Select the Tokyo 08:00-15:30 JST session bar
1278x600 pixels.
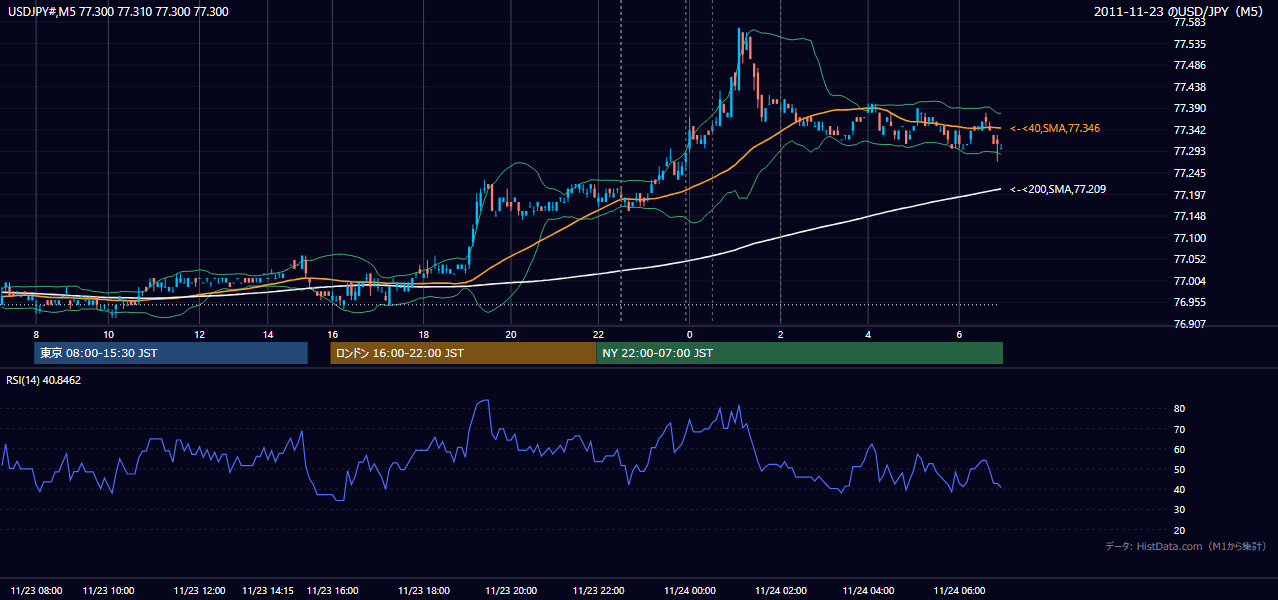pos(170,353)
